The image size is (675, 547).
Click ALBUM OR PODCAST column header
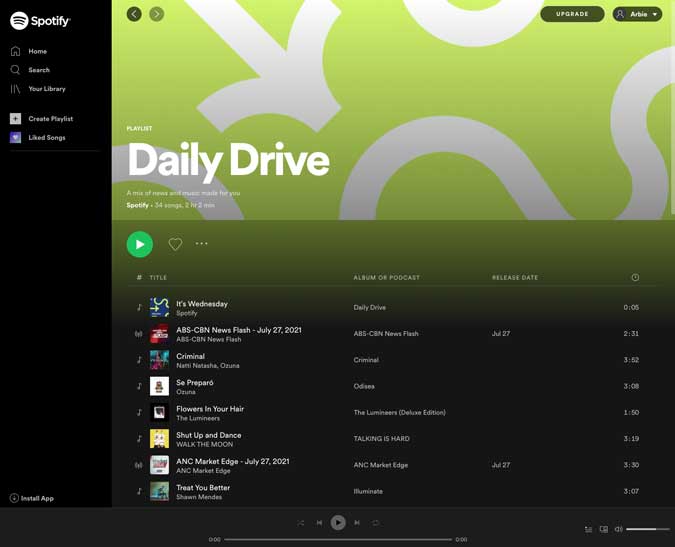pyautogui.click(x=386, y=278)
